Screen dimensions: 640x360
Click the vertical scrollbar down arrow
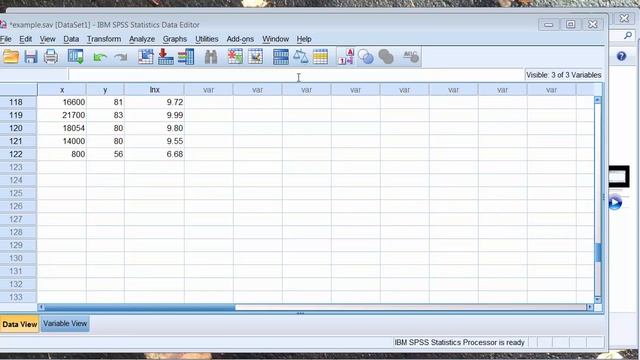coord(598,300)
